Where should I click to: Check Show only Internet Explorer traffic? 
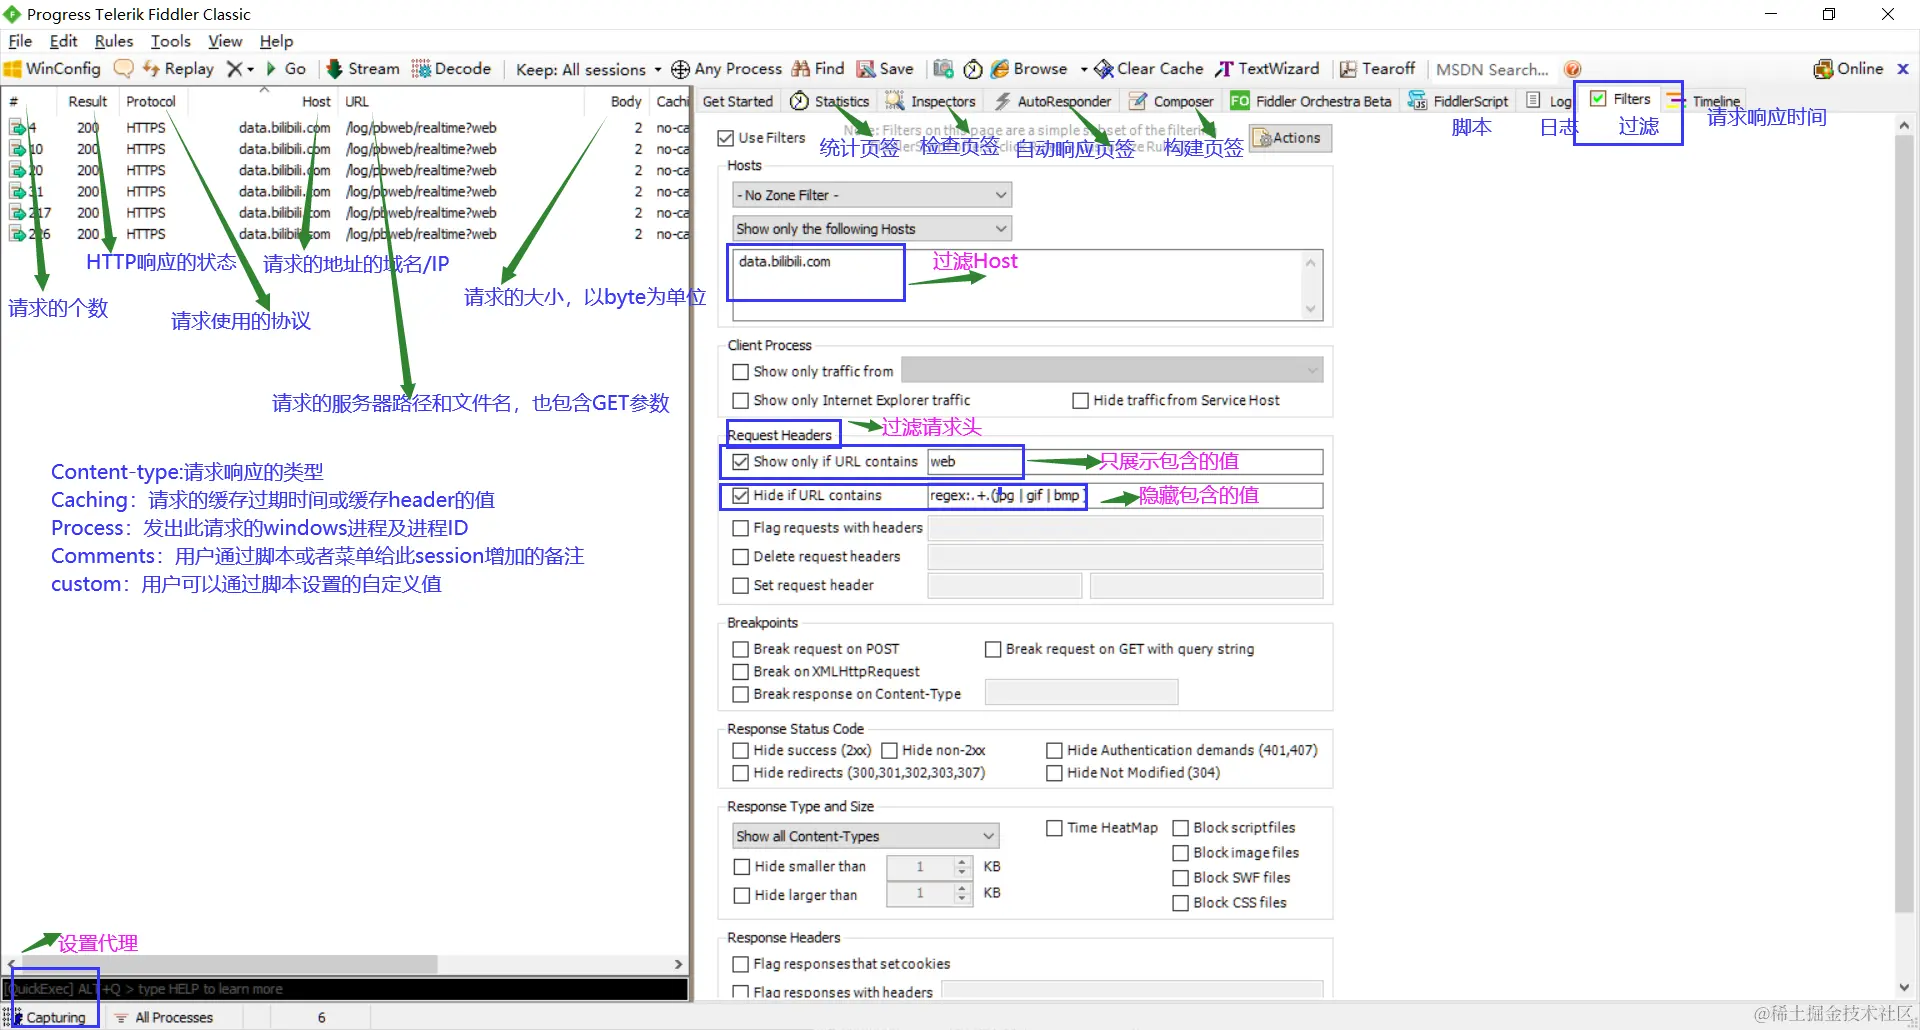coord(741,401)
